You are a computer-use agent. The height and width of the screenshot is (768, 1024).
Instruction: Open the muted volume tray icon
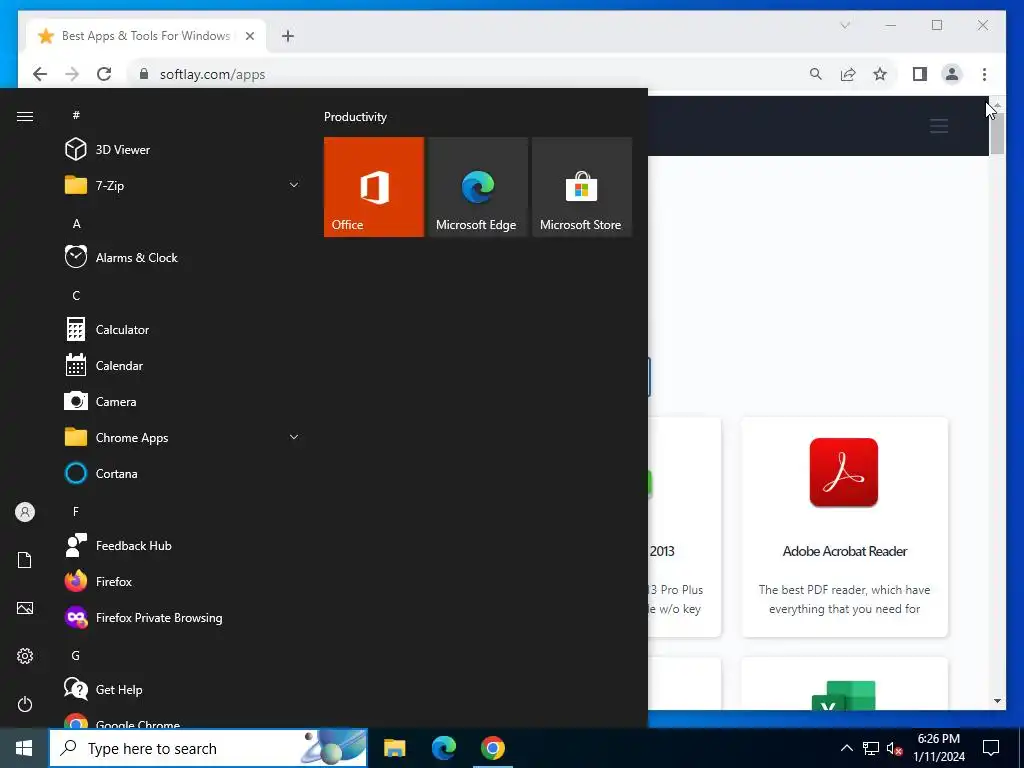(x=894, y=748)
